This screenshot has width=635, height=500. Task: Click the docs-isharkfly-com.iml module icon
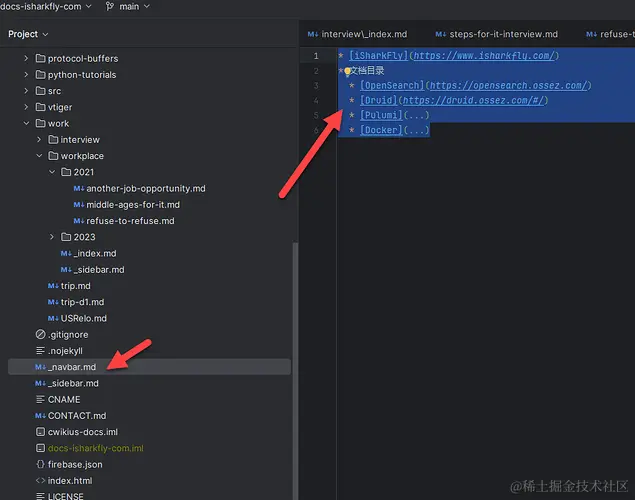[40, 448]
